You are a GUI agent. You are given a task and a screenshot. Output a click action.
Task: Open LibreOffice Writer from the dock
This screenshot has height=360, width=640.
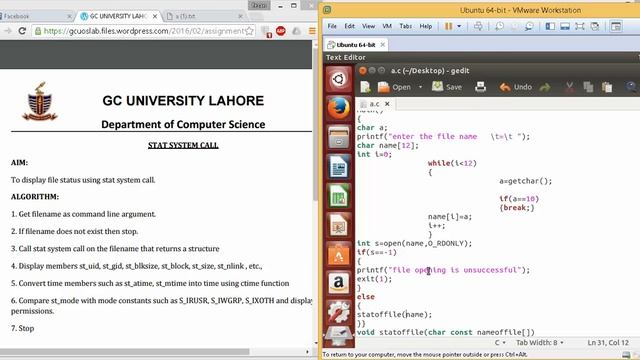coord(338,167)
